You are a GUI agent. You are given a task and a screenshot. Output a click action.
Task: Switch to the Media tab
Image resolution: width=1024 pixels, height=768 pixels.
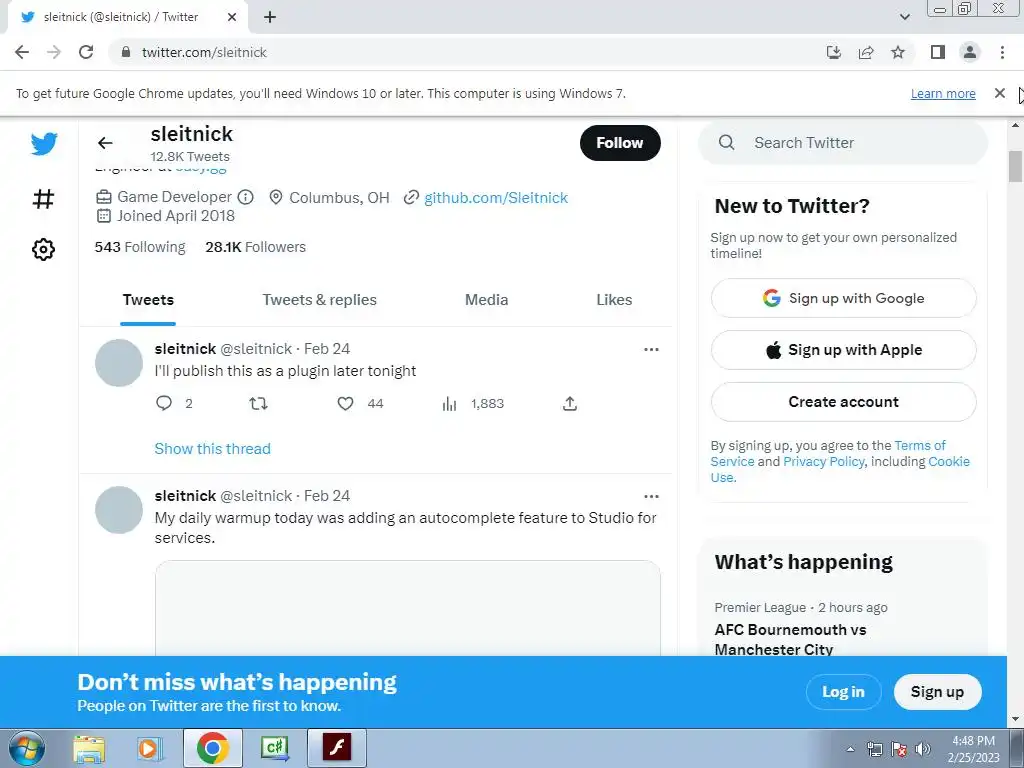[x=487, y=300]
